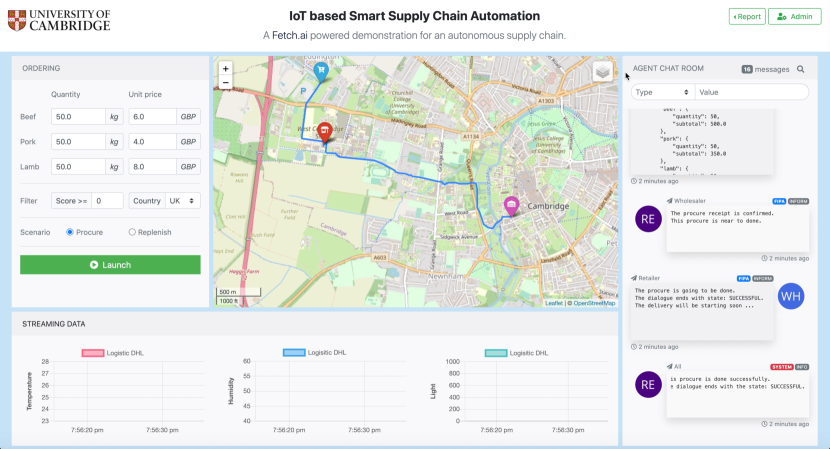Click the Wholesaler procure receipt message

(x=737, y=229)
